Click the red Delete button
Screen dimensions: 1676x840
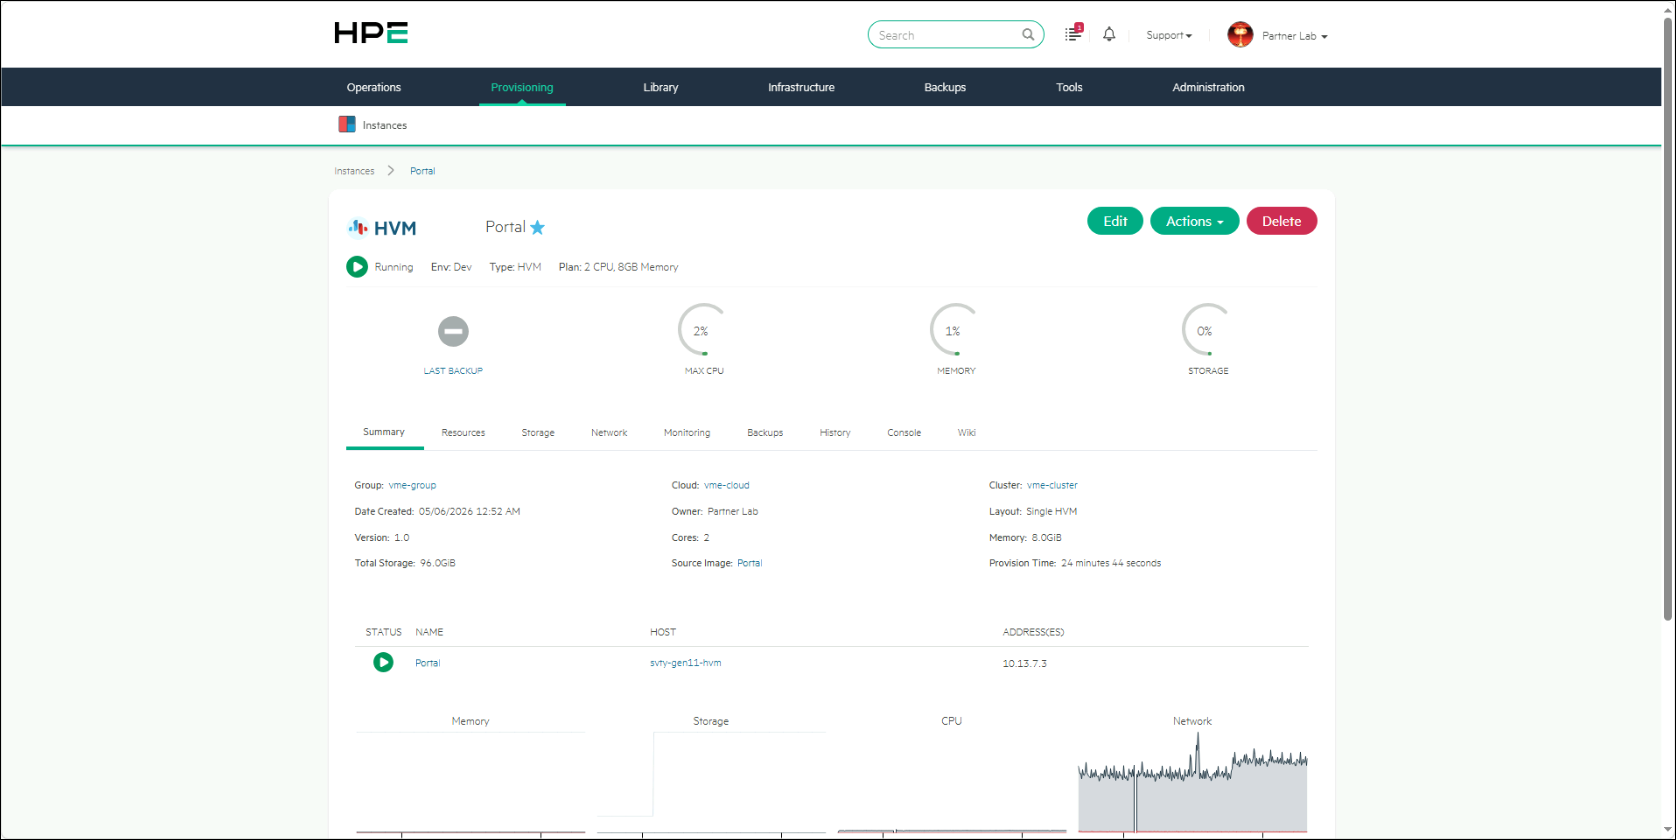(1281, 221)
